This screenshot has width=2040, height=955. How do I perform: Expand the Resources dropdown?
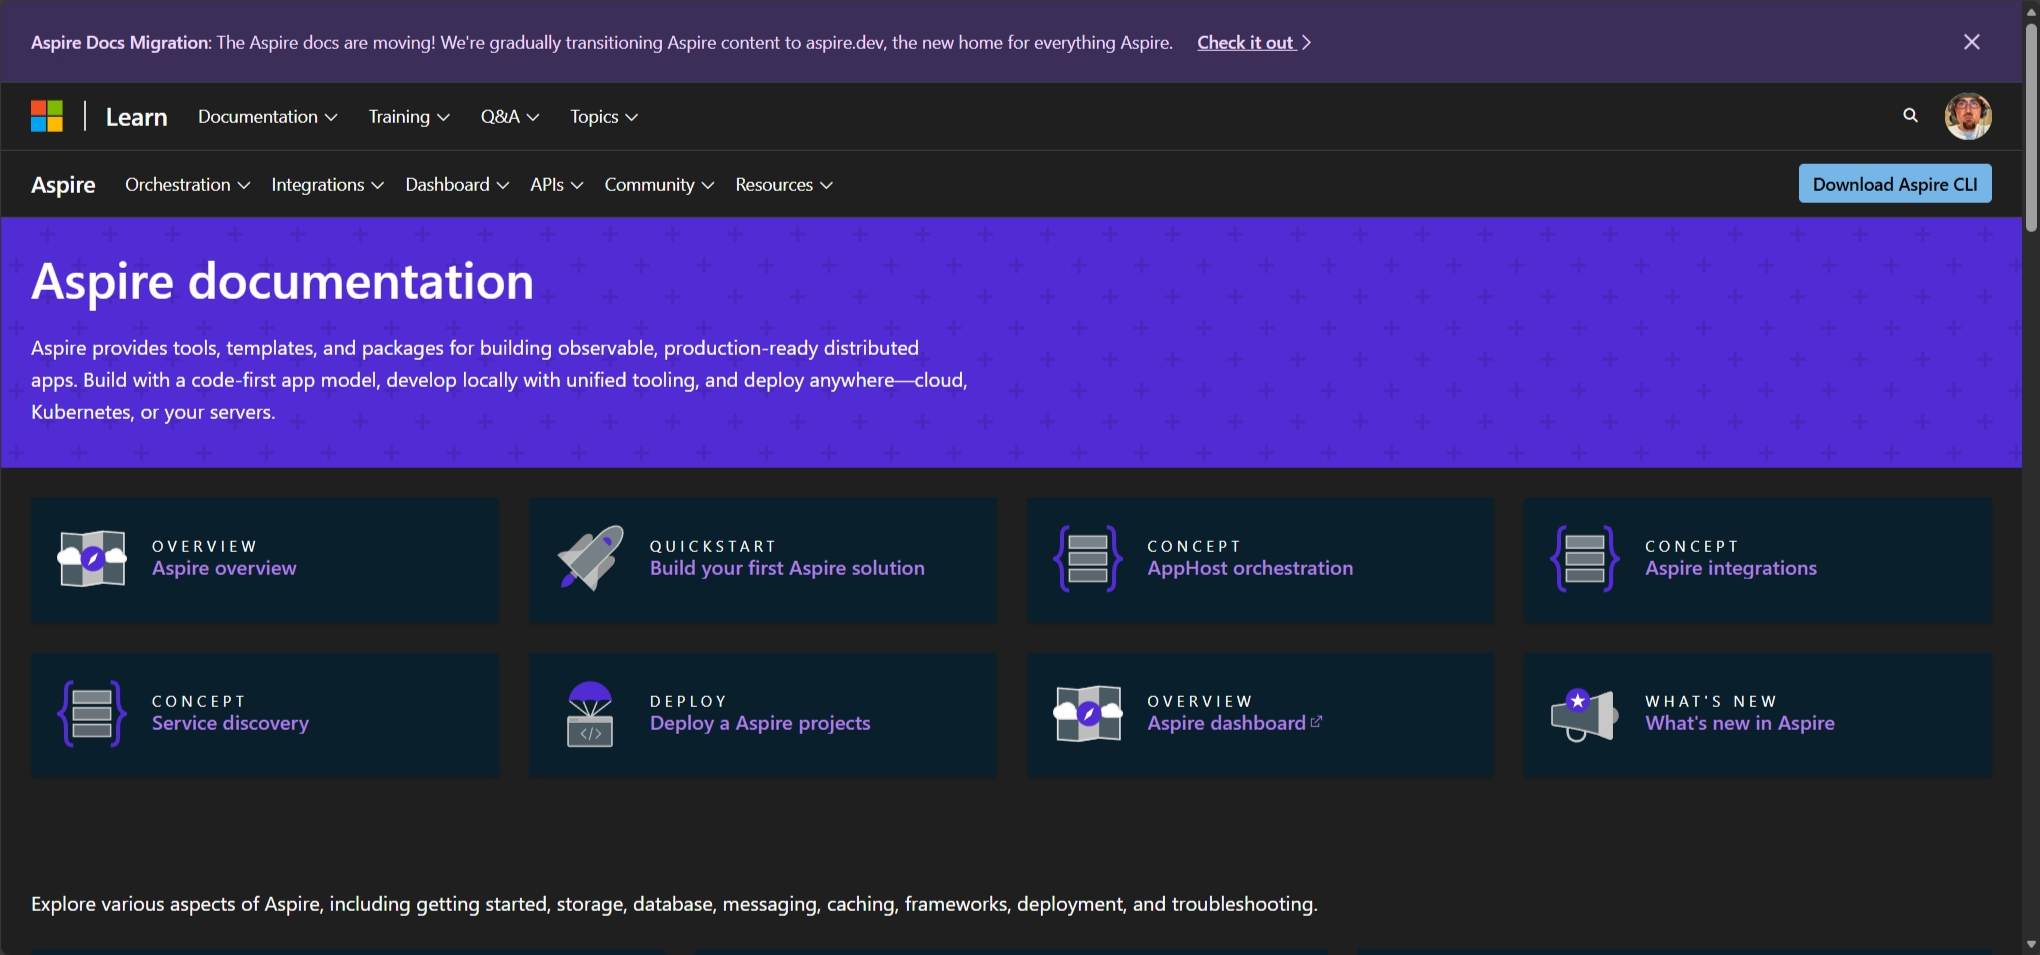tap(783, 184)
